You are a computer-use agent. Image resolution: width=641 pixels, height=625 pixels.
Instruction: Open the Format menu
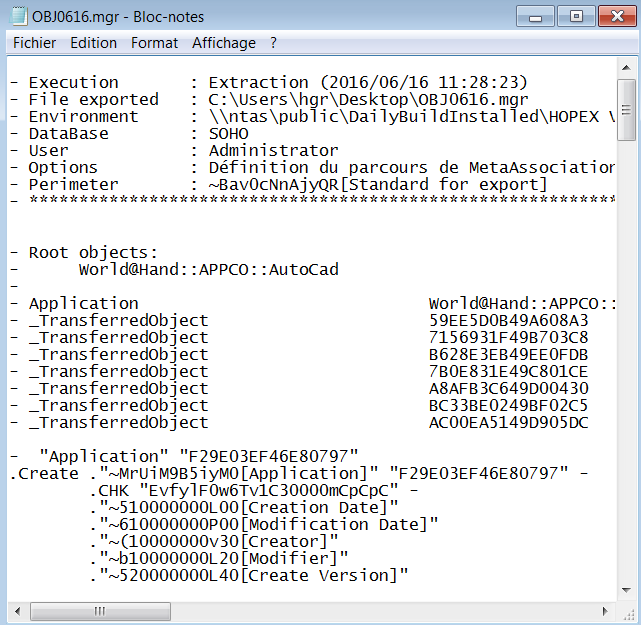[154, 43]
